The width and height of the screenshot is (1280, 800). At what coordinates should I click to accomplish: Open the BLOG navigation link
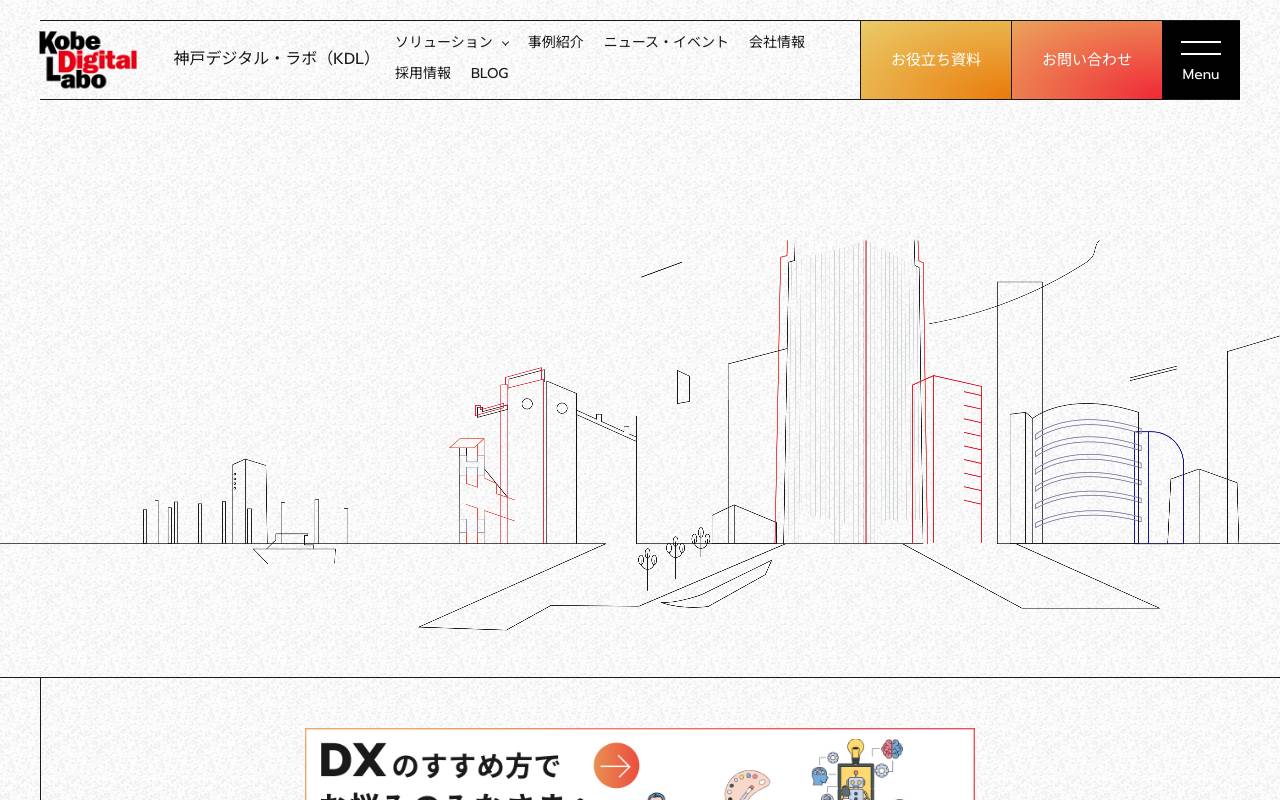coord(489,73)
